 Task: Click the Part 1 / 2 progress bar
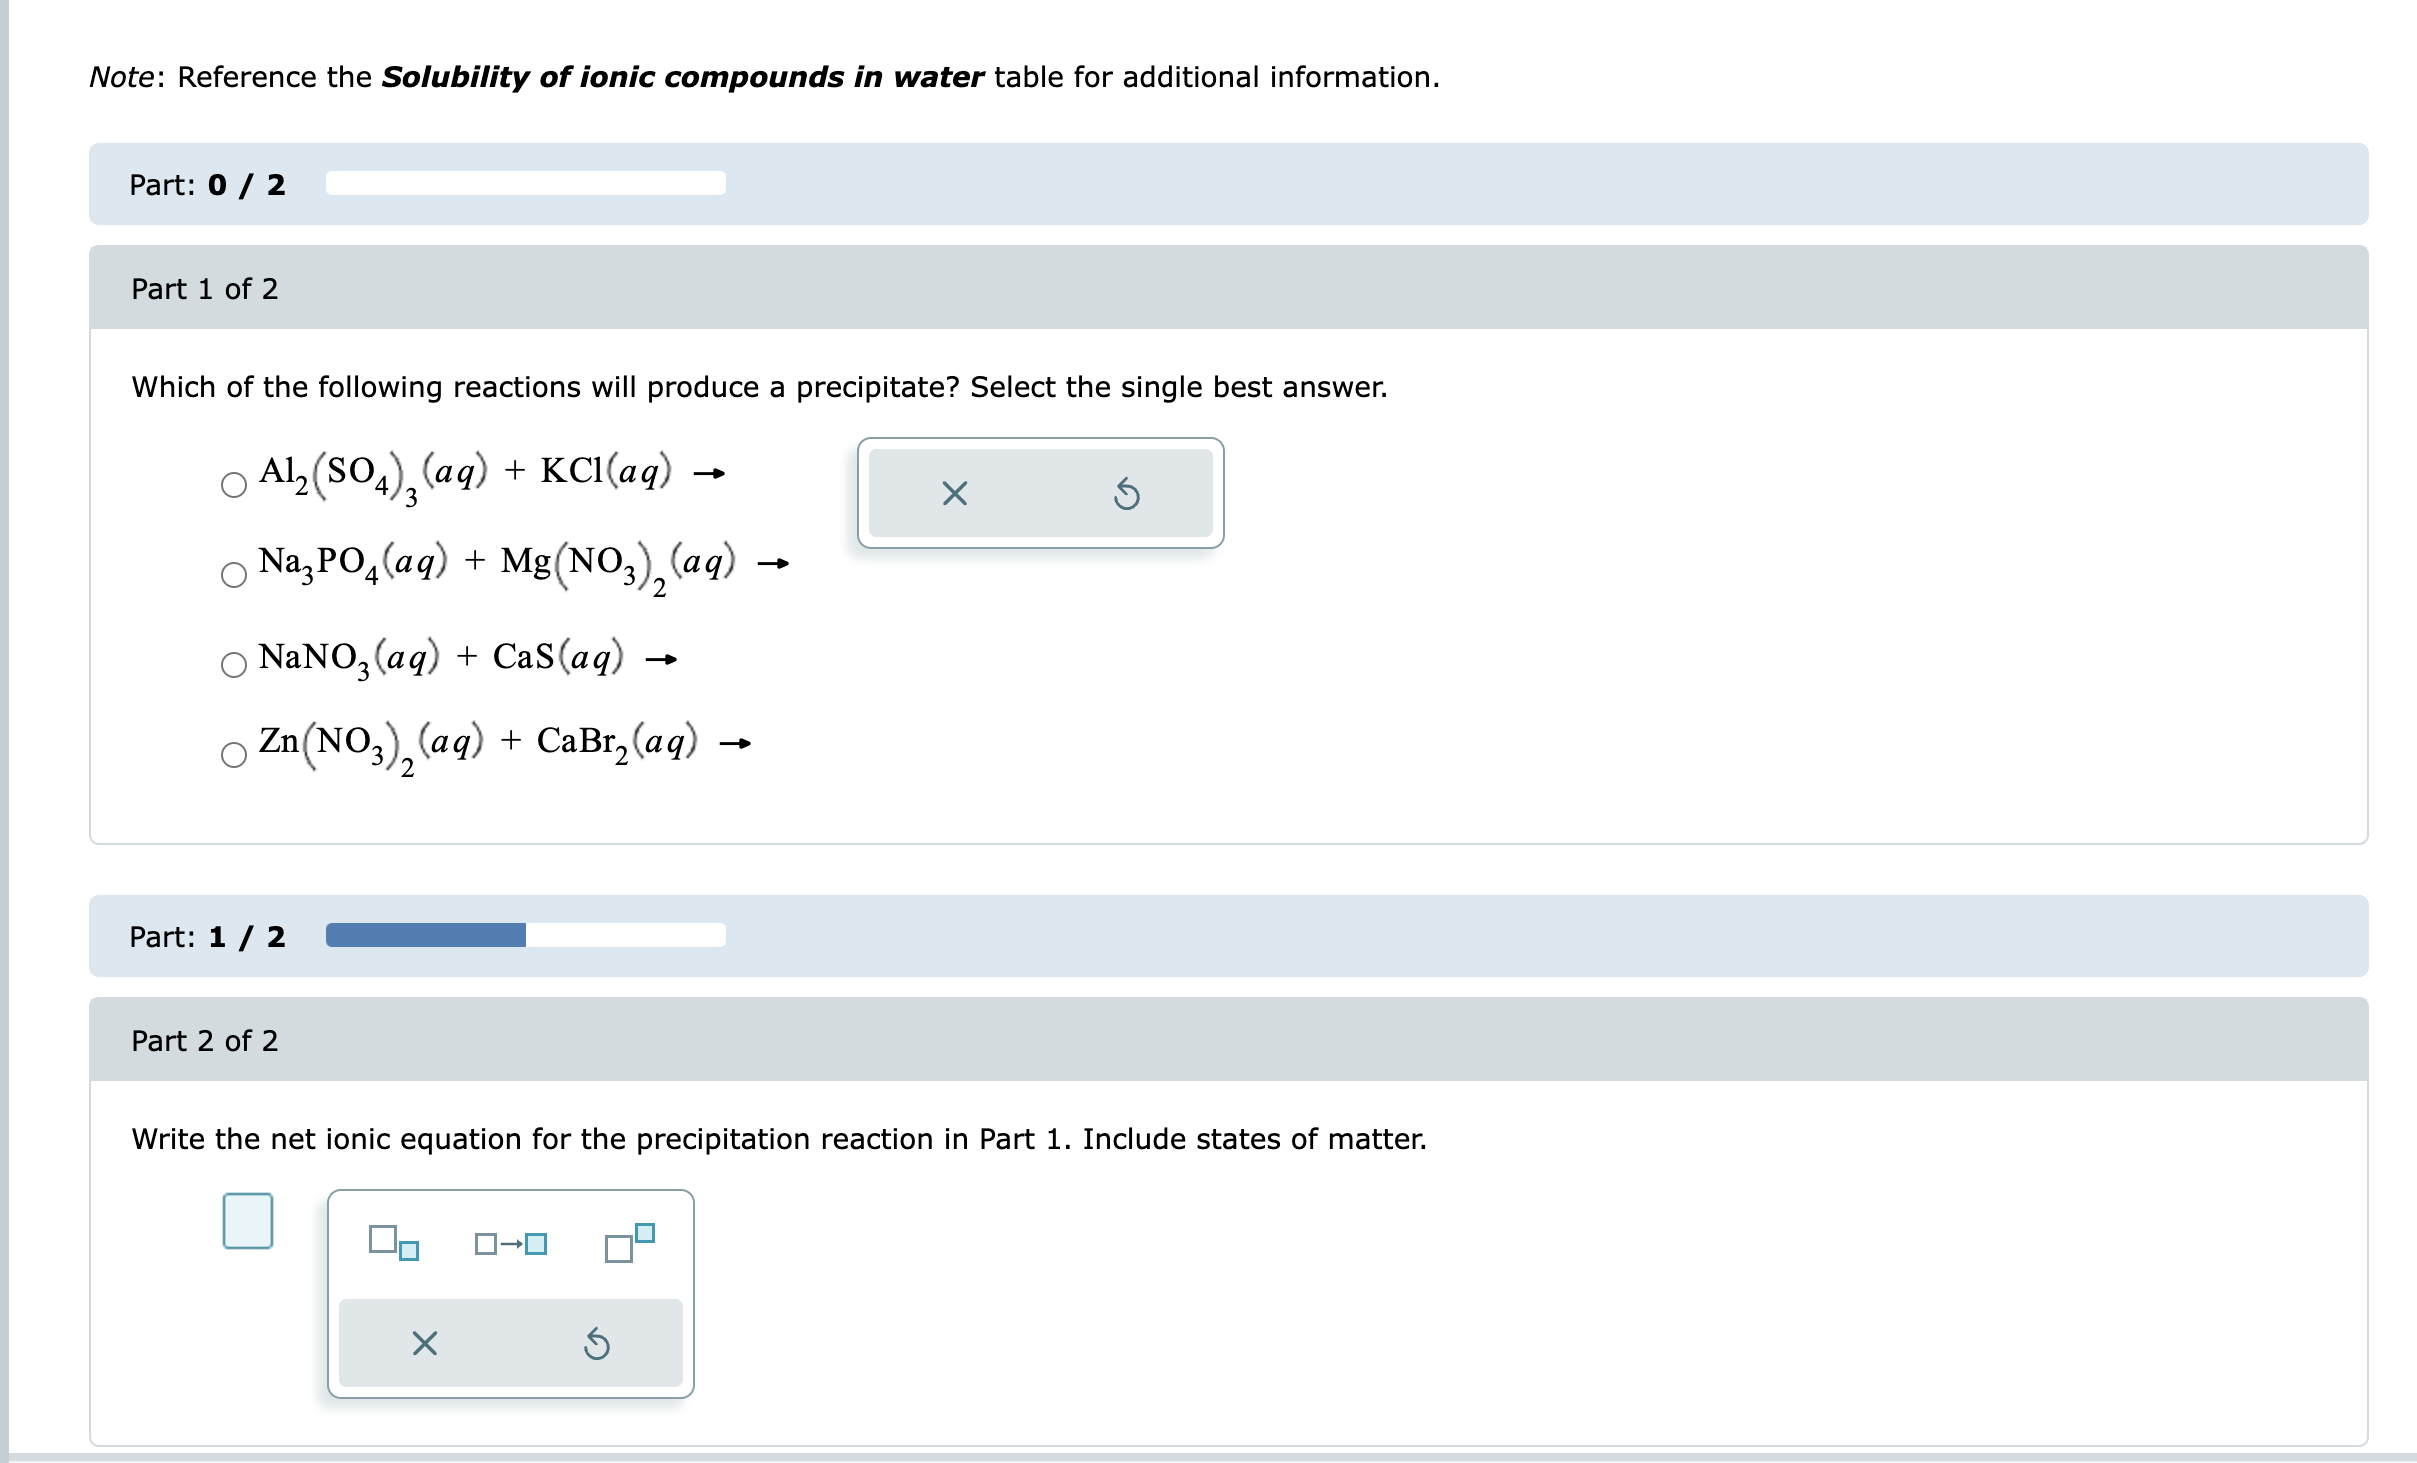pyautogui.click(x=524, y=935)
